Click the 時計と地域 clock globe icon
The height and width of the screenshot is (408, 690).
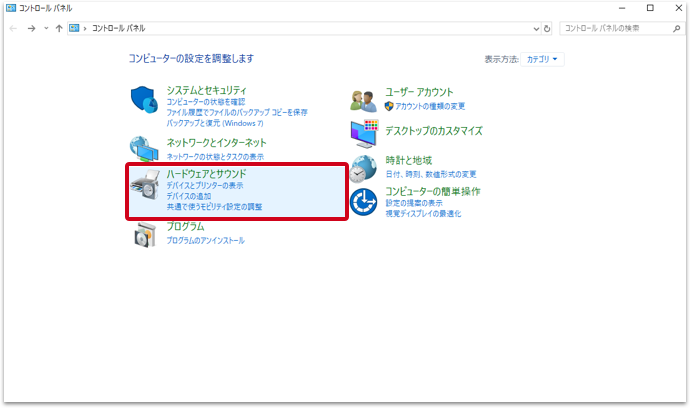(363, 169)
